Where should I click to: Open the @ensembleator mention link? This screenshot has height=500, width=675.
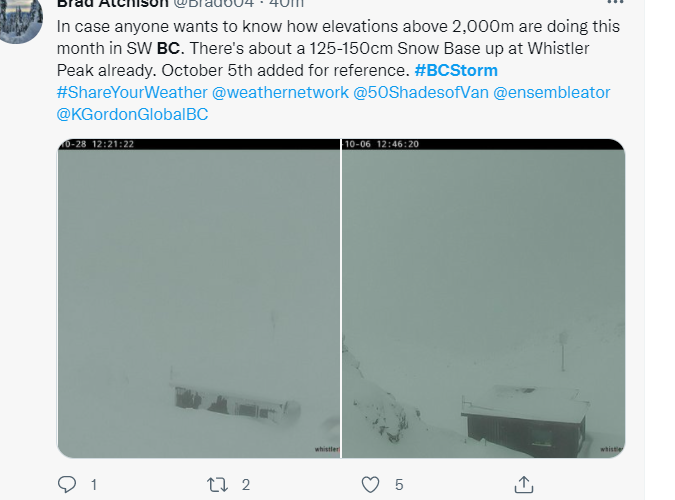coord(551,92)
